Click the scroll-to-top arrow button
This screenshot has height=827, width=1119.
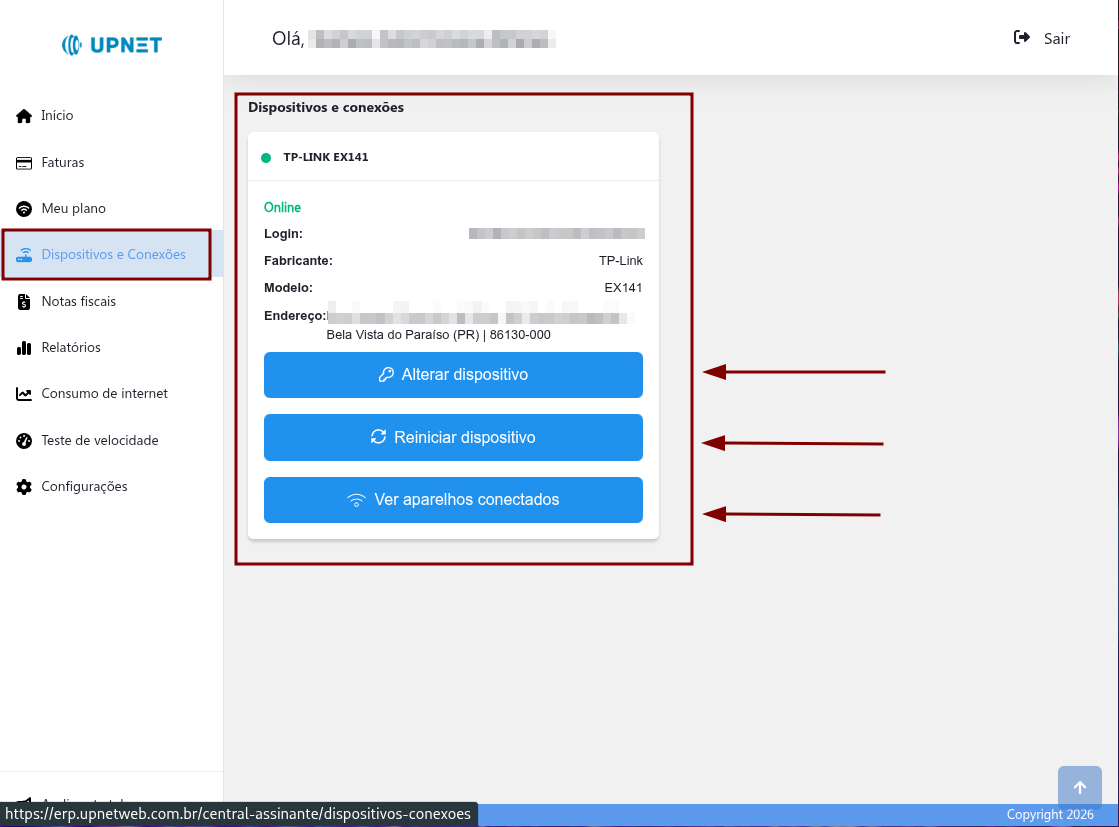[x=1080, y=787]
